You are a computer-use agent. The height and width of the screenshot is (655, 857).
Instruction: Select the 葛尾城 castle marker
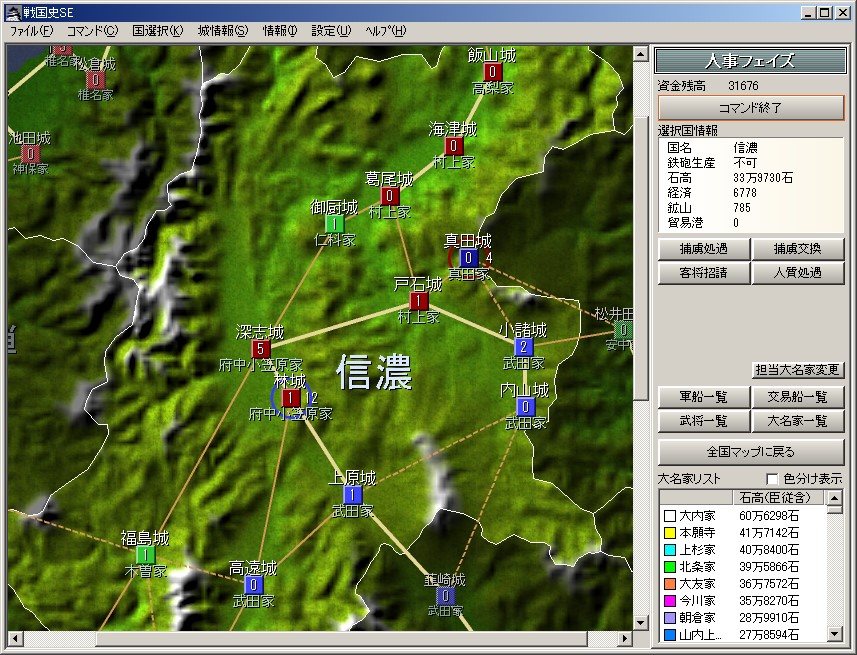point(389,195)
